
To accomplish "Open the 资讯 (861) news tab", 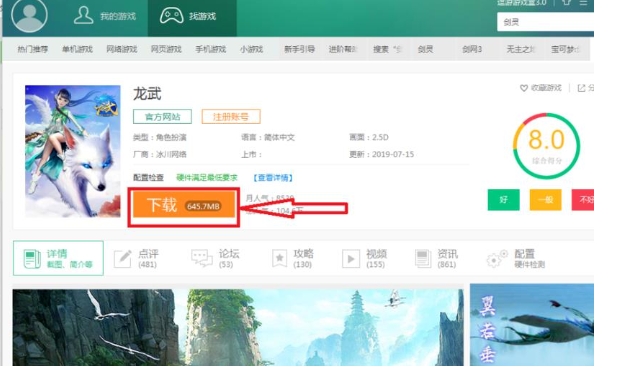I will 436,258.
